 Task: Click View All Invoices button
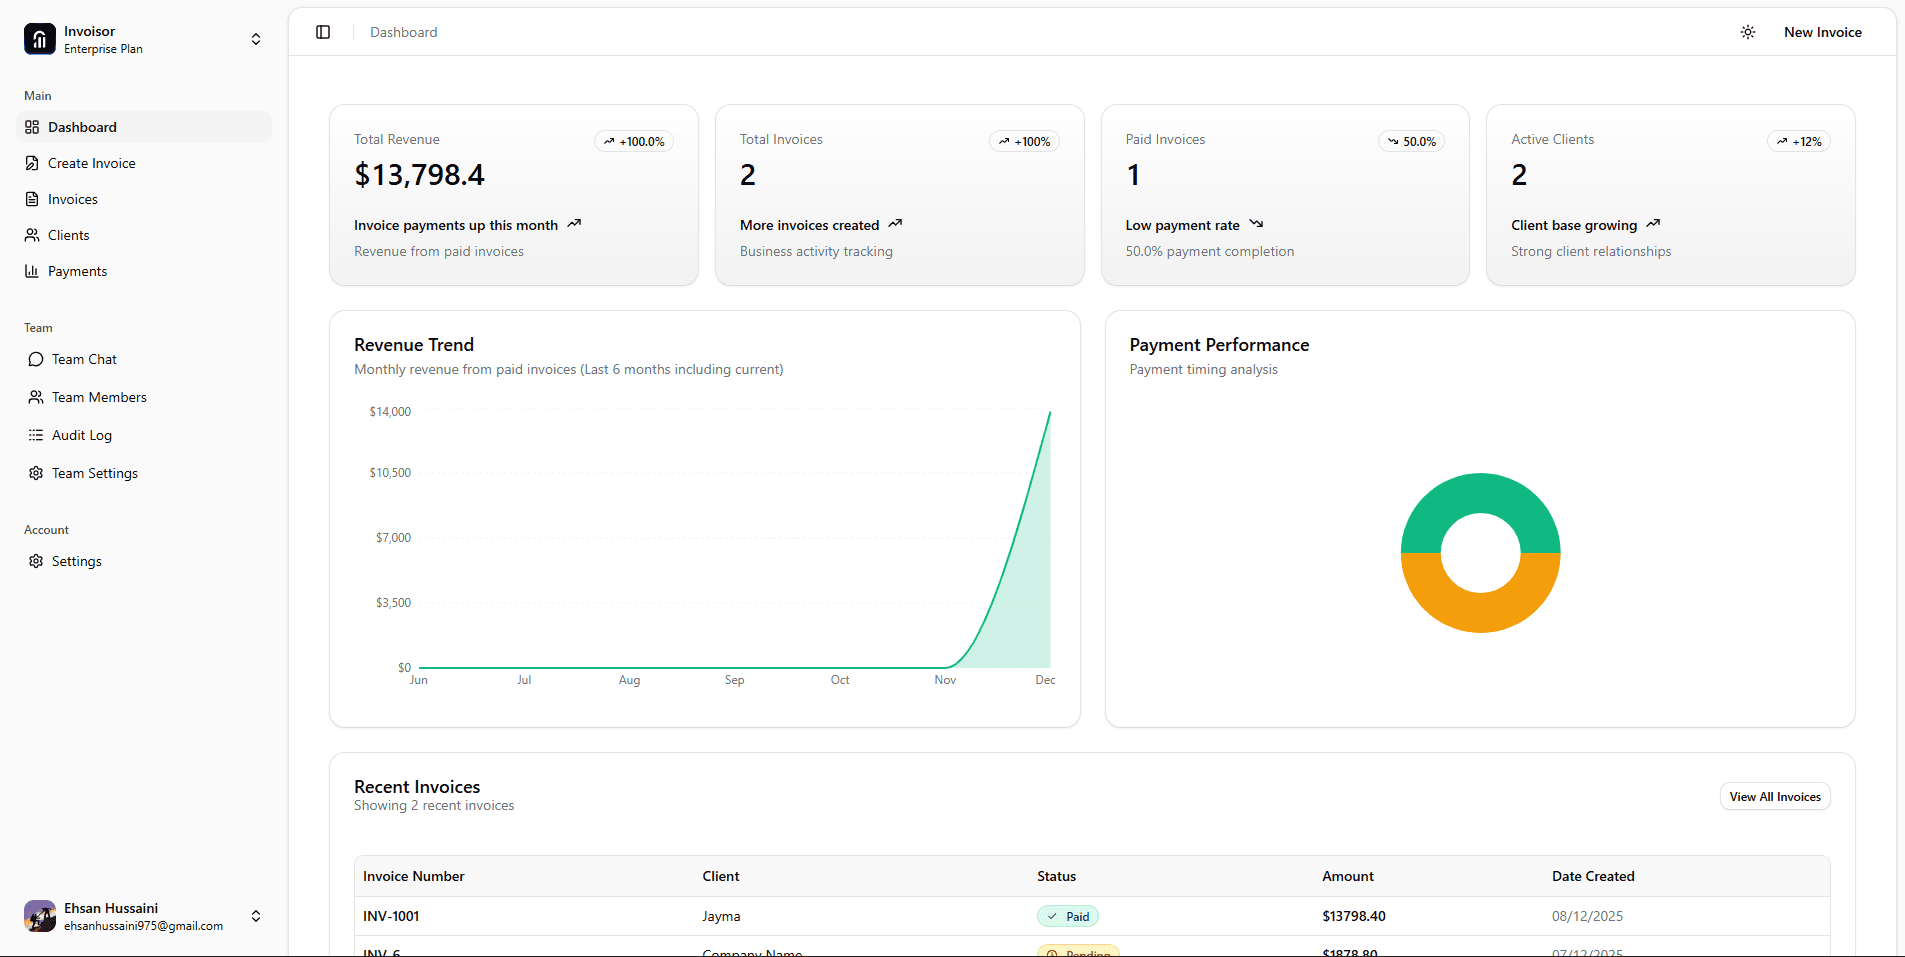tap(1774, 797)
